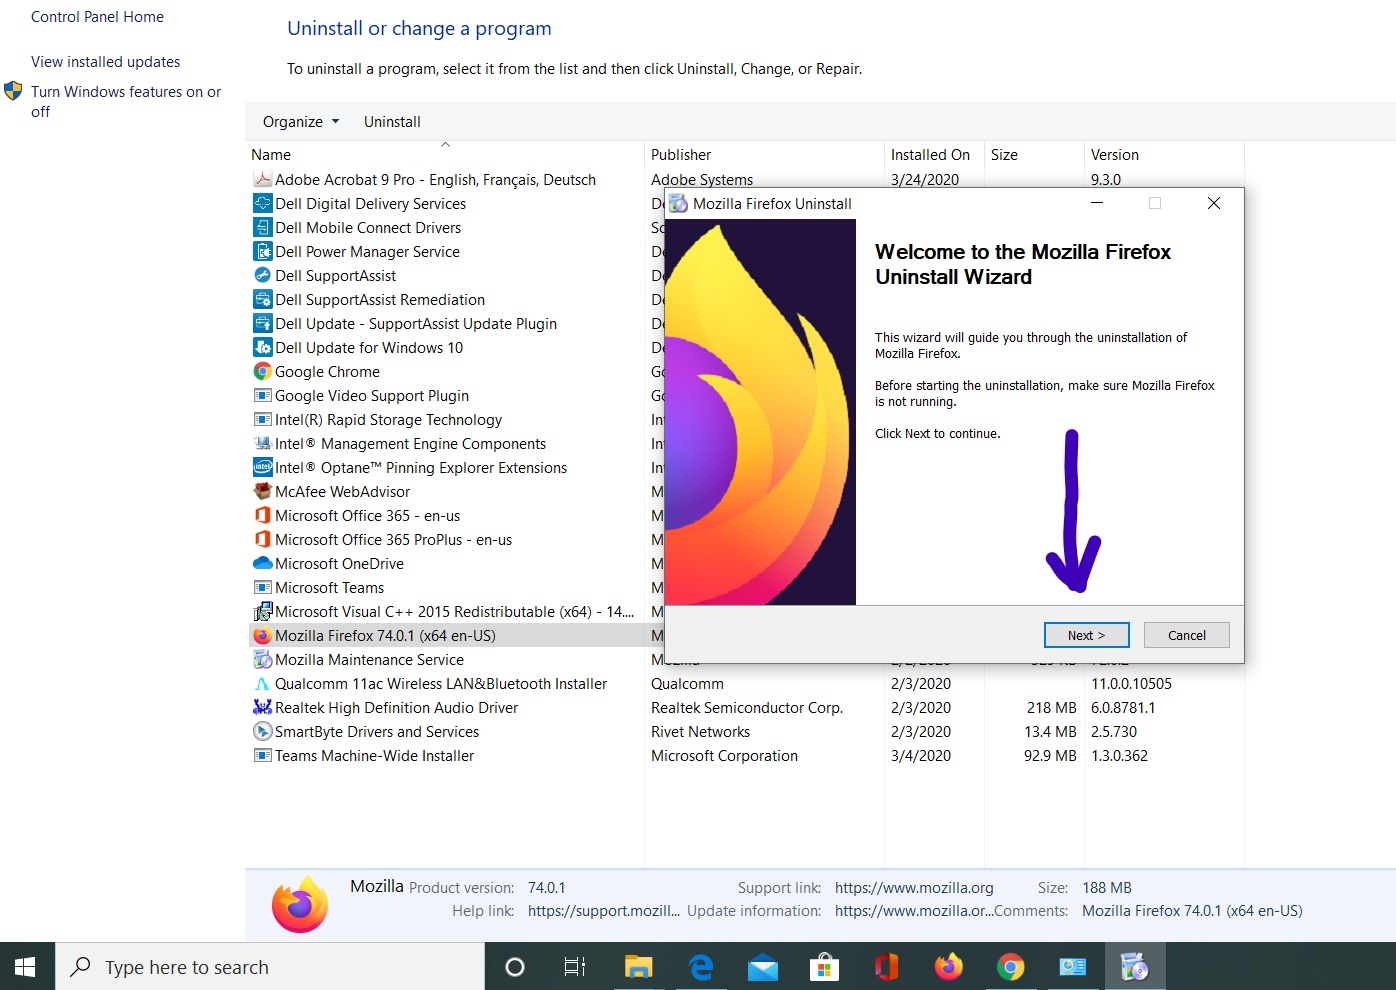Click the Qualcomm version 11.0.0.10505 cell

click(1131, 683)
